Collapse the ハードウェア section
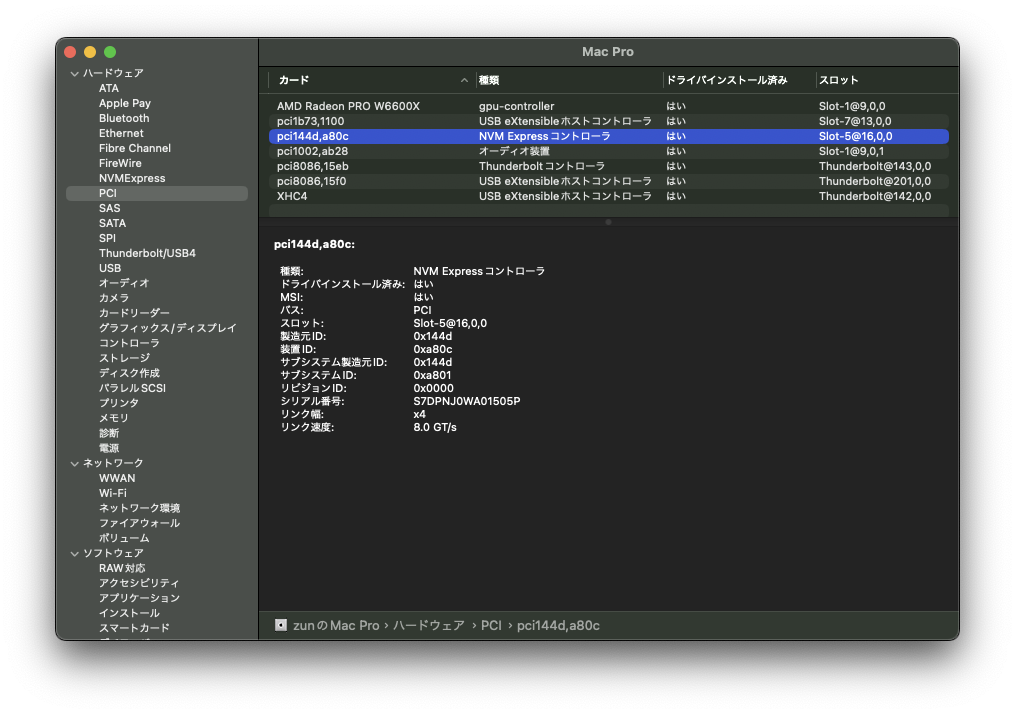 tap(74, 74)
